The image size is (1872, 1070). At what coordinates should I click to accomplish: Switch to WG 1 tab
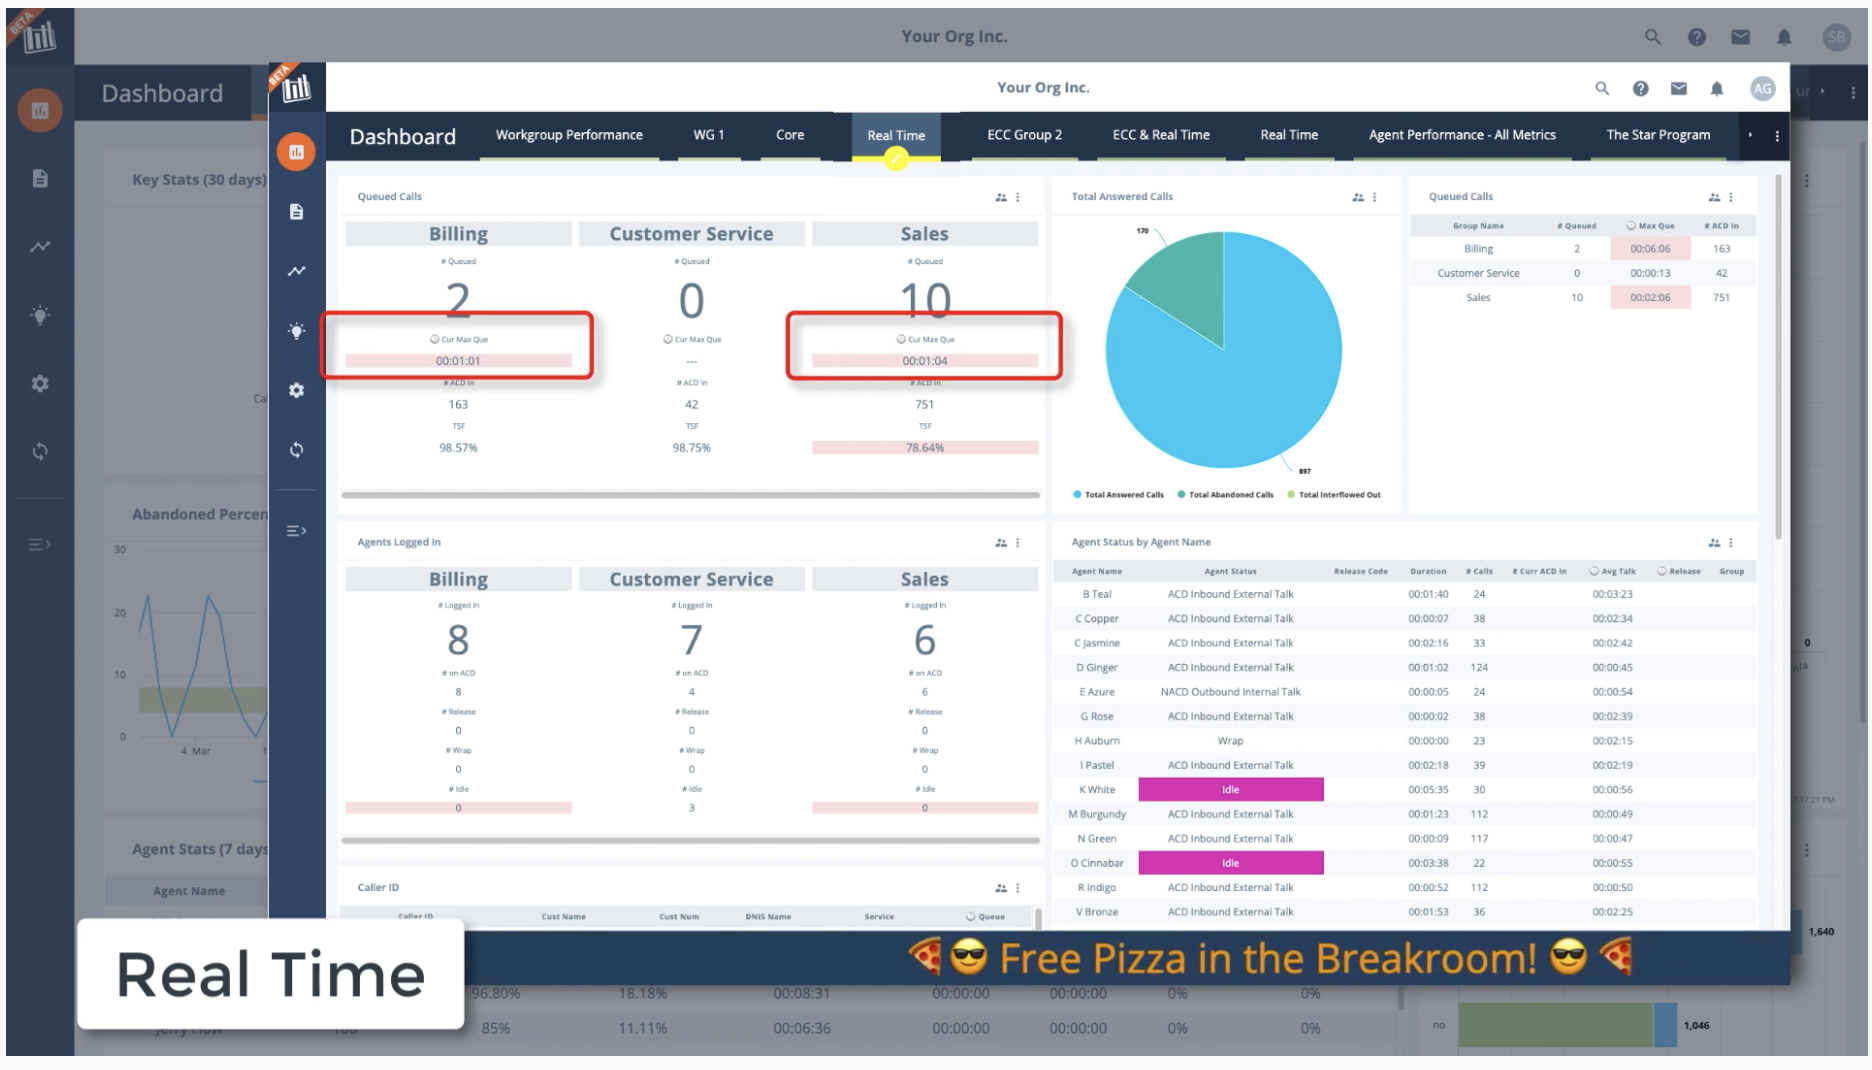709,135
